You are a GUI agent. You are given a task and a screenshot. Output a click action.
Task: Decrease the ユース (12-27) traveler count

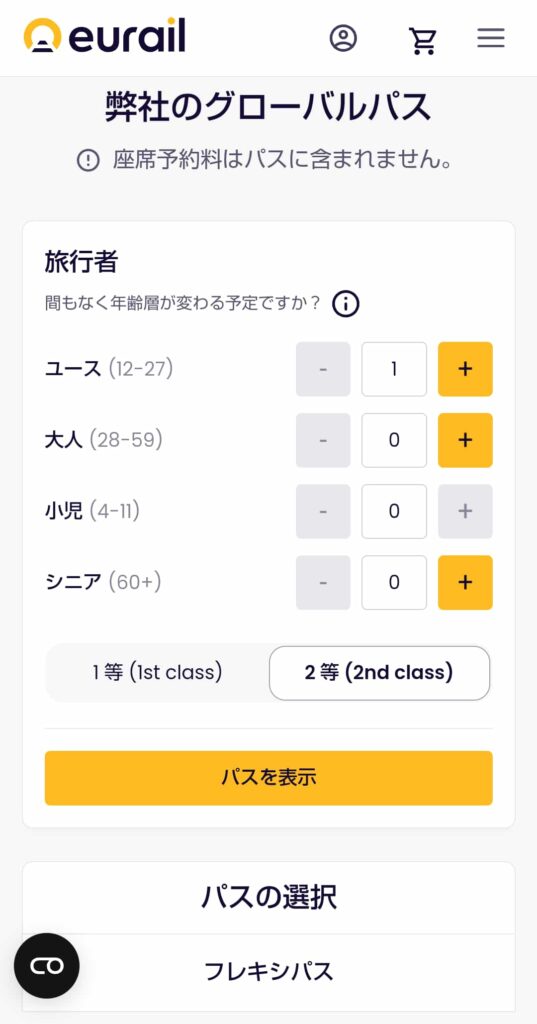click(323, 369)
